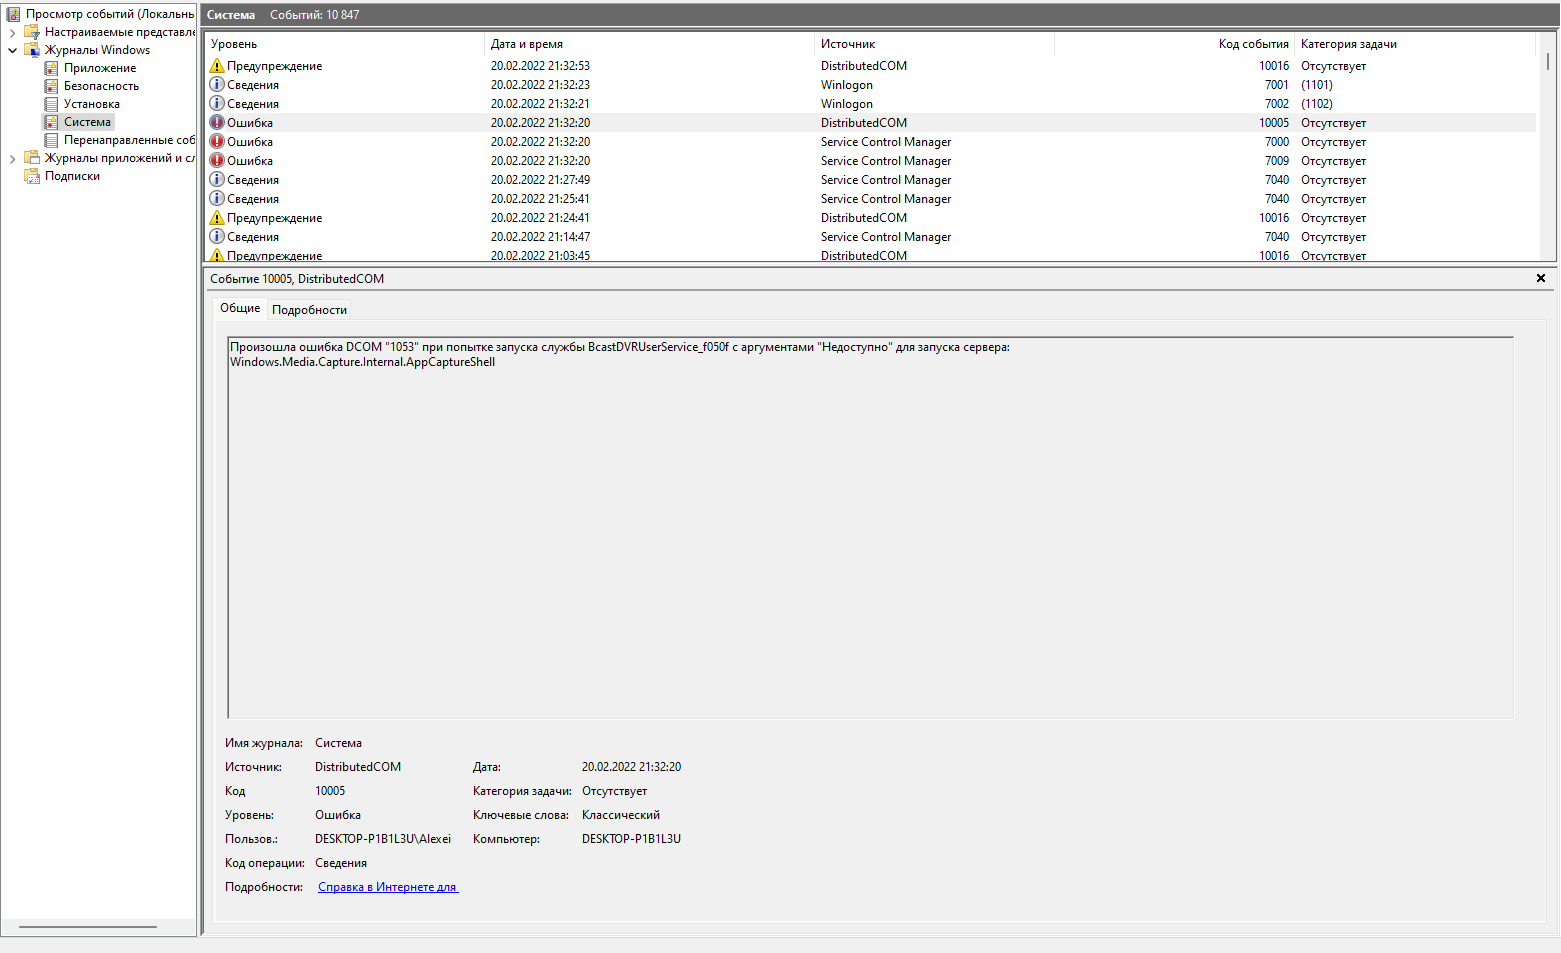Viewport: 1561px width, 953px height.
Task: Click error icon of event 7009 row
Action: tap(217, 161)
